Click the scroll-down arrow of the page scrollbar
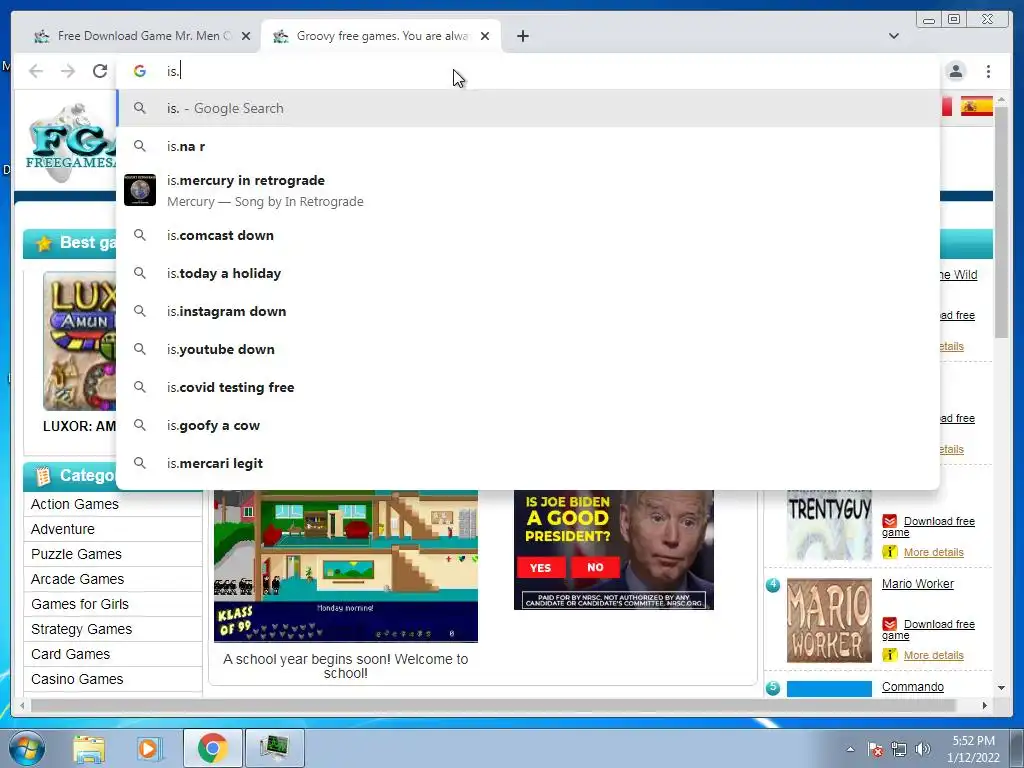This screenshot has width=1024, height=768. click(x=1001, y=688)
